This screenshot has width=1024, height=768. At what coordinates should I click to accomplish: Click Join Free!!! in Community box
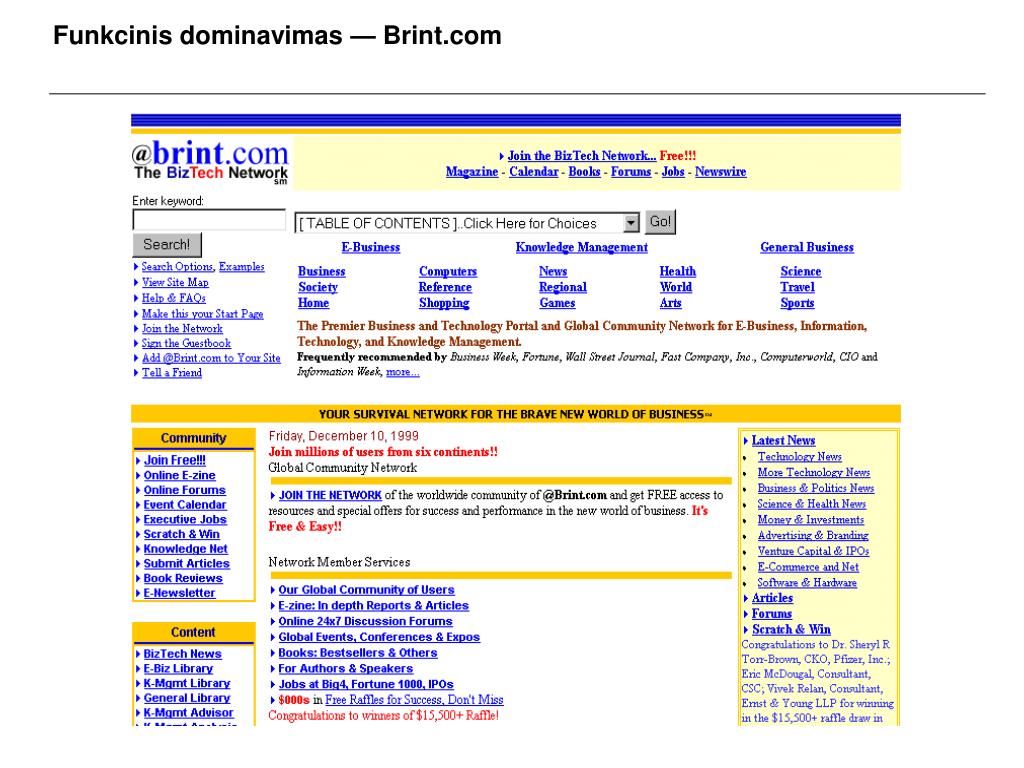174,460
